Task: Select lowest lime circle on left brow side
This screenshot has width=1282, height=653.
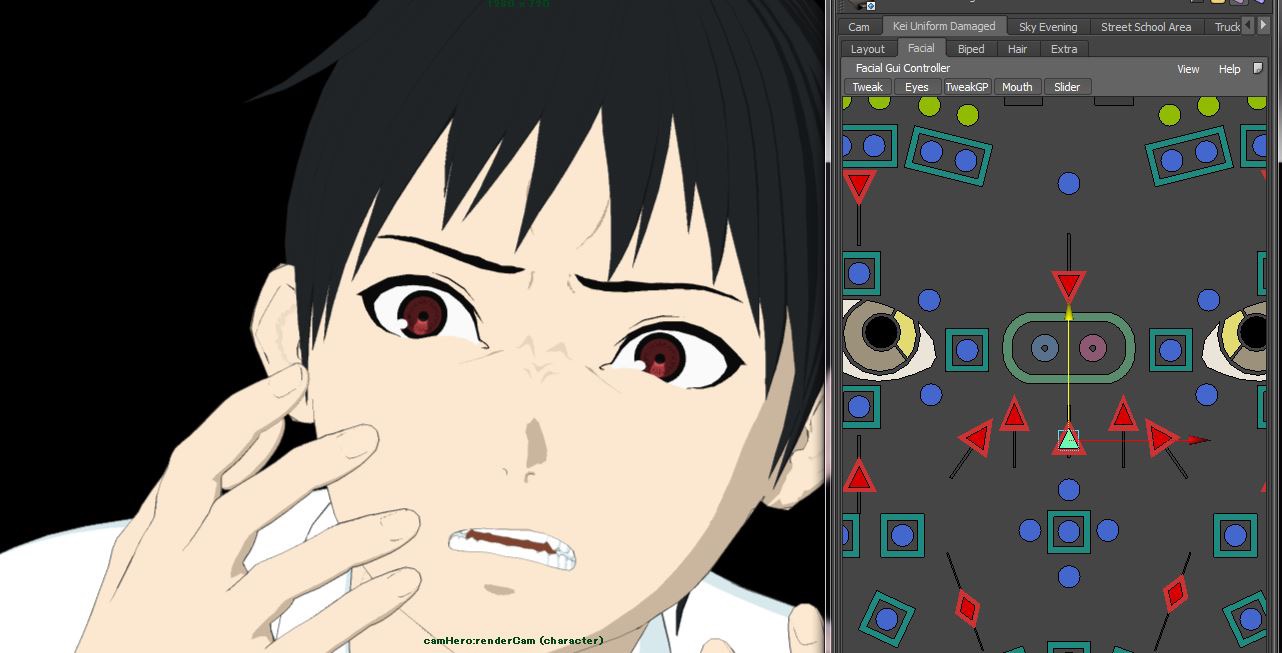Action: (967, 117)
